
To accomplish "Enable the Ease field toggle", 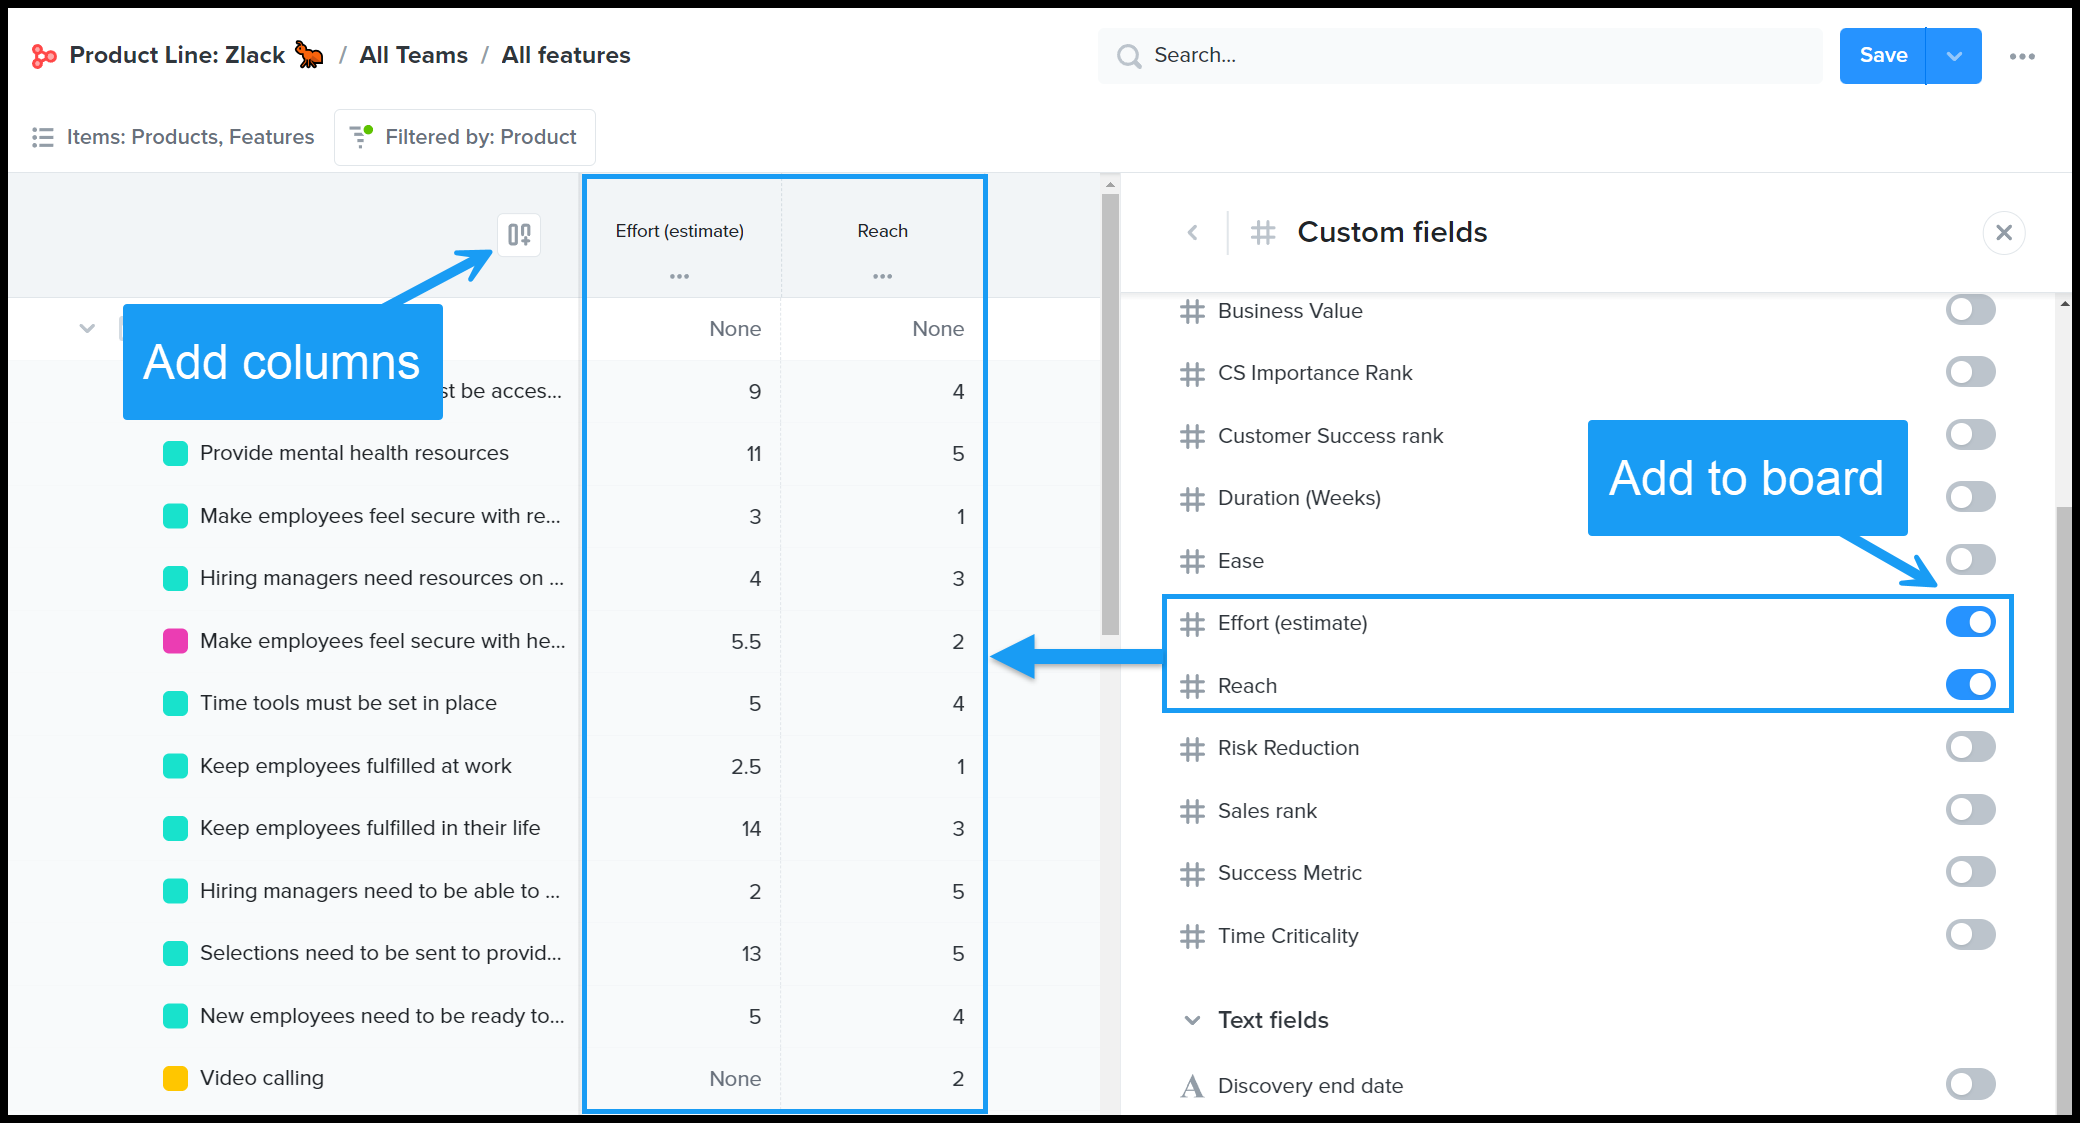I will click(x=1970, y=560).
